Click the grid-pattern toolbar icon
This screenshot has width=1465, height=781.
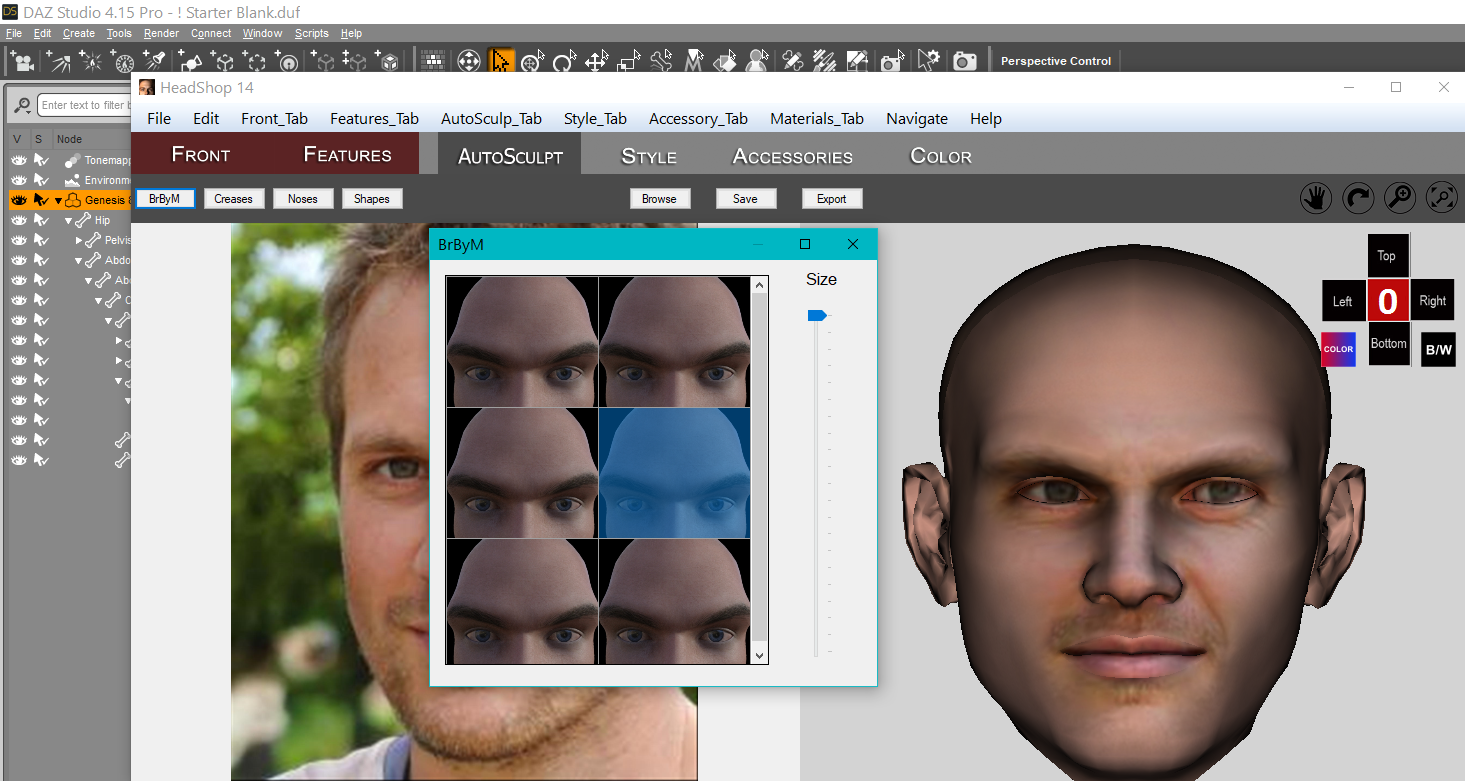(434, 61)
